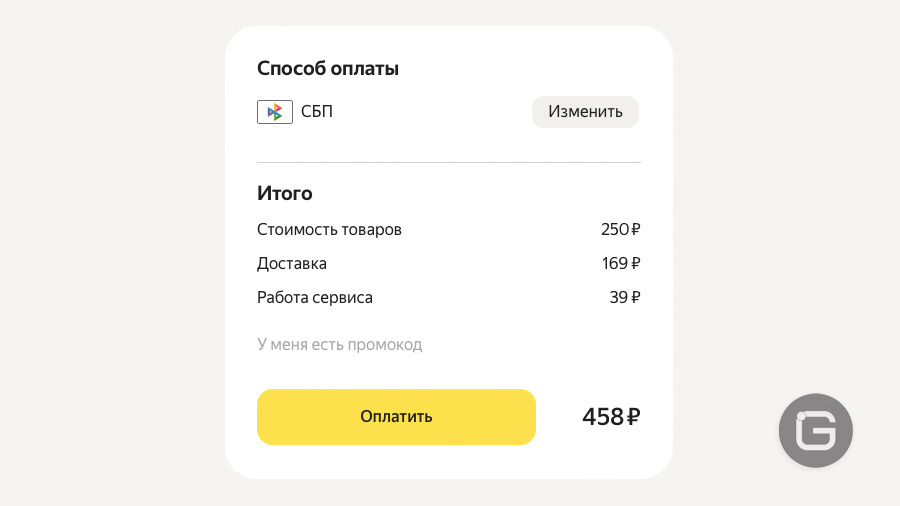
Task: Click the Доставка row label
Action: pyautogui.click(x=292, y=263)
